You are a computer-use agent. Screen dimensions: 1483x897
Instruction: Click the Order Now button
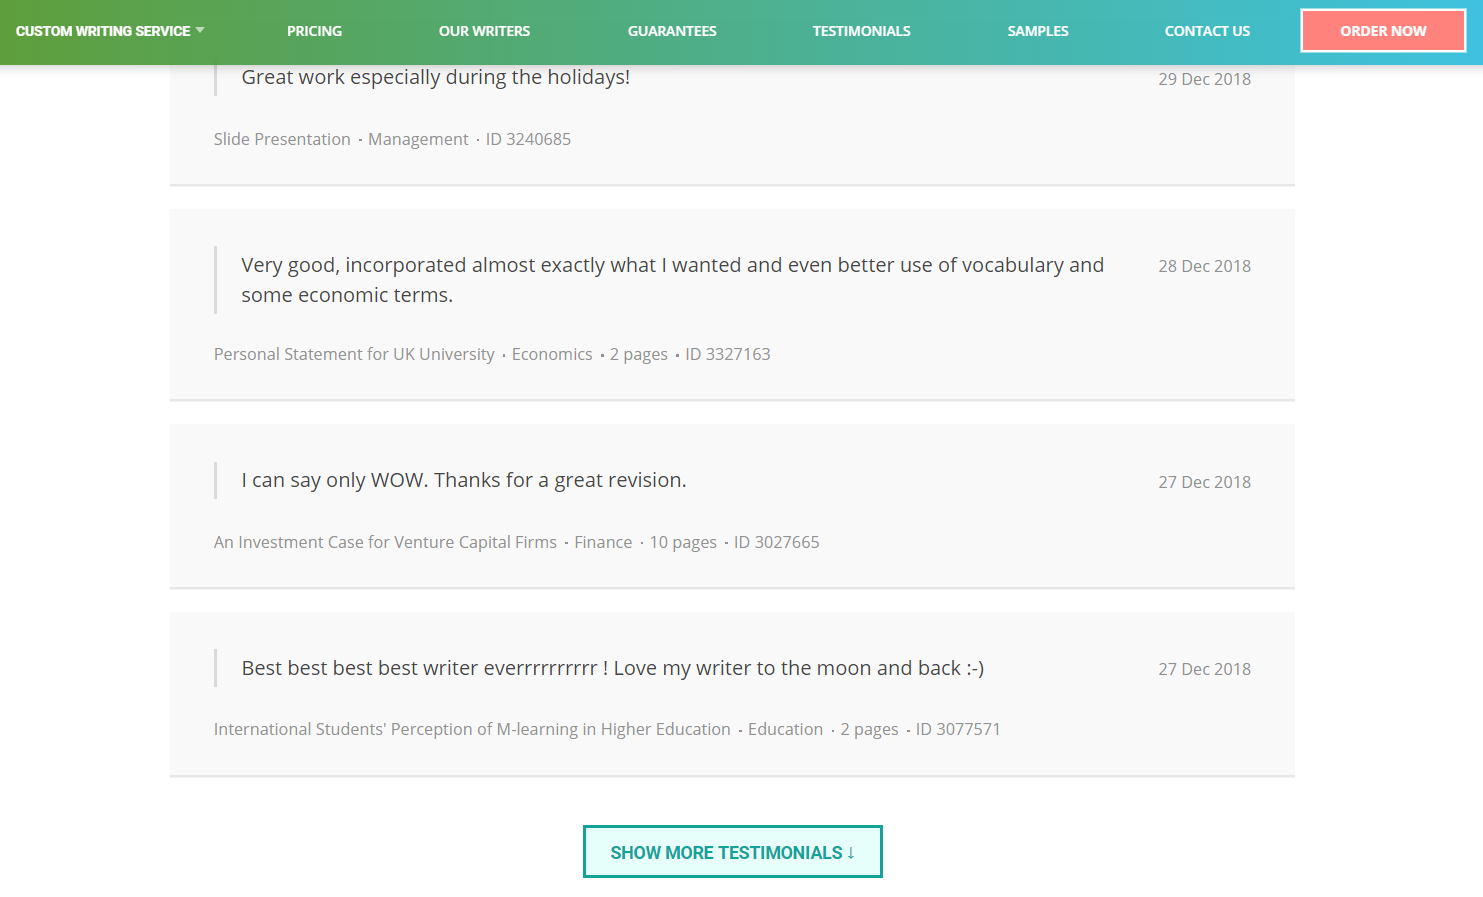coord(1383,31)
